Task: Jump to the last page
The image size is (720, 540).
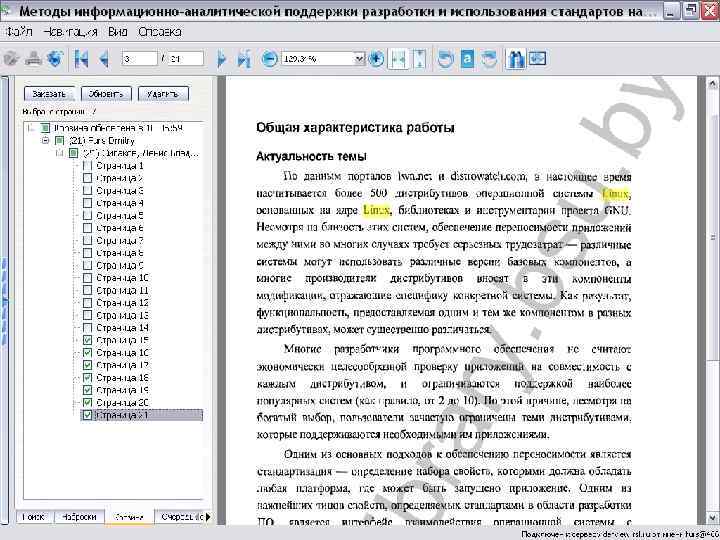Action: [244, 59]
